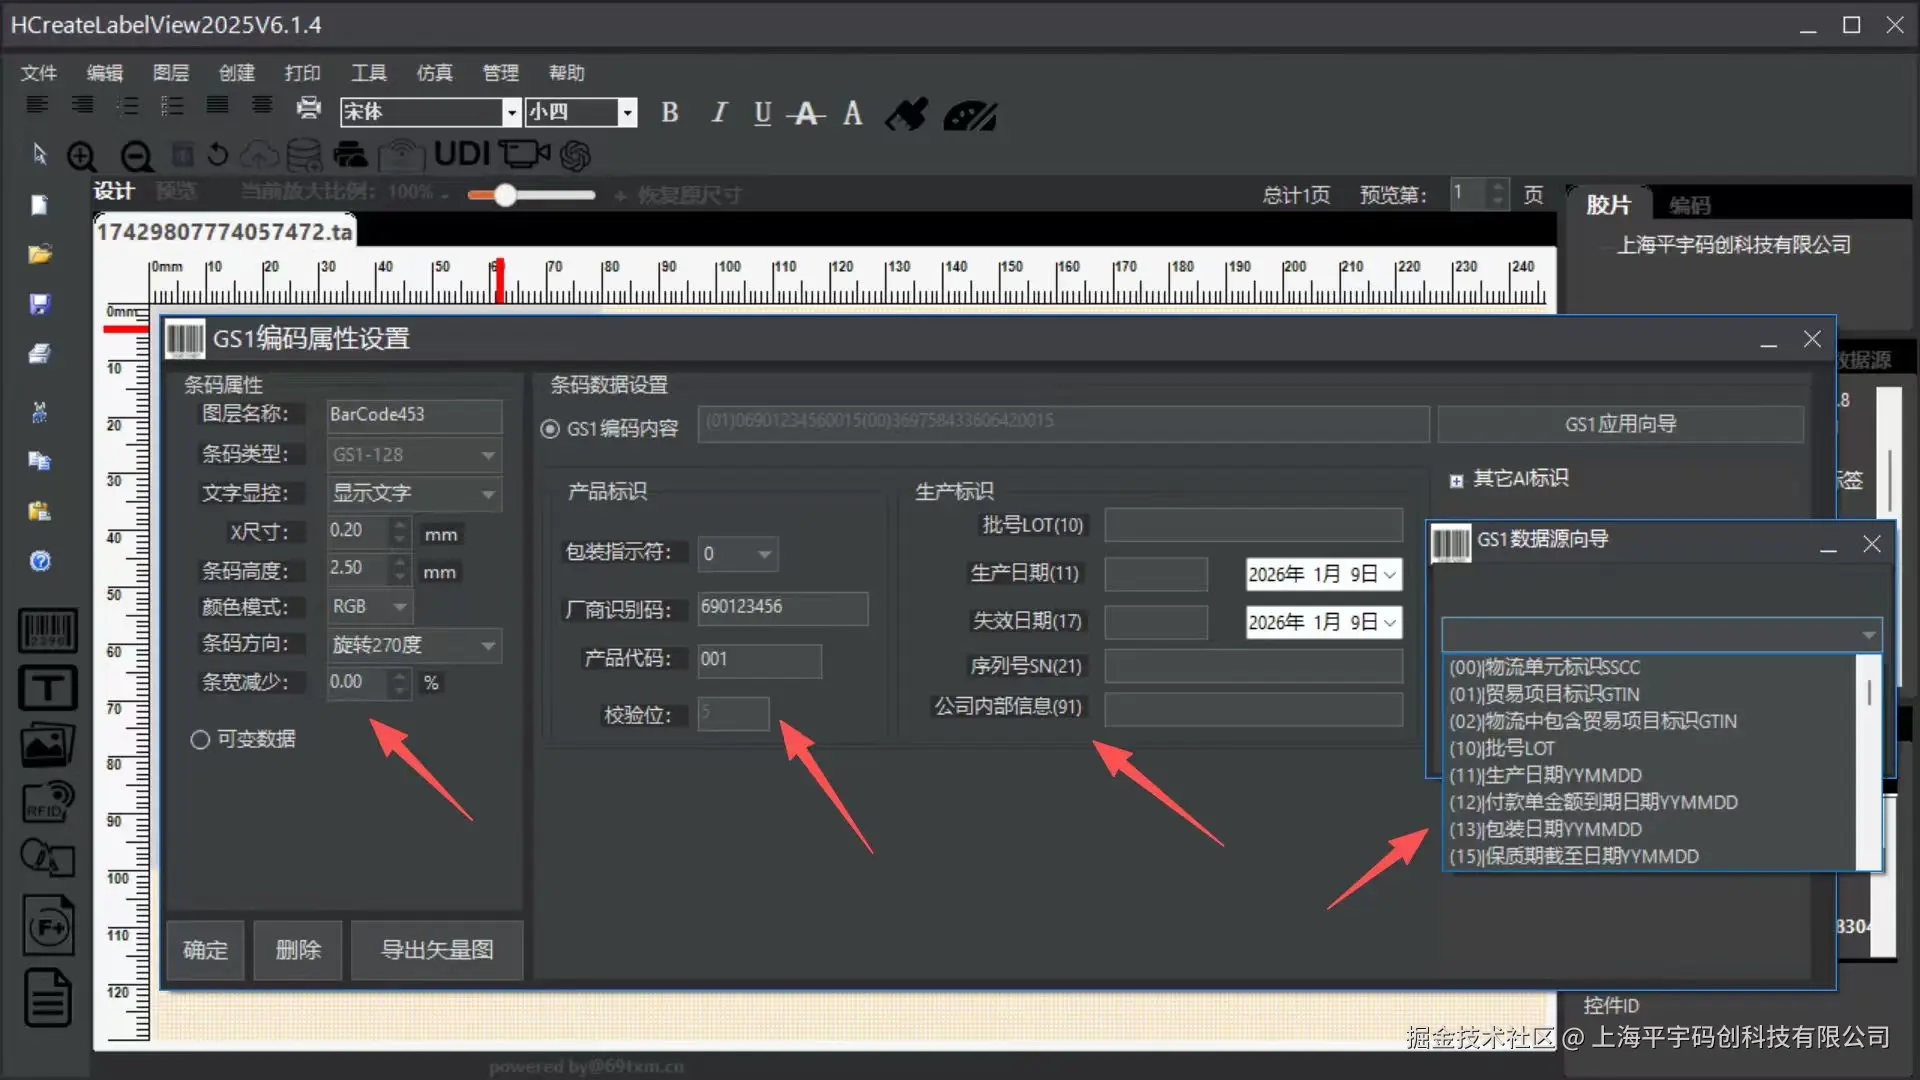Expand the 其它AI标识 section
The height and width of the screenshot is (1080, 1920).
tap(1456, 480)
